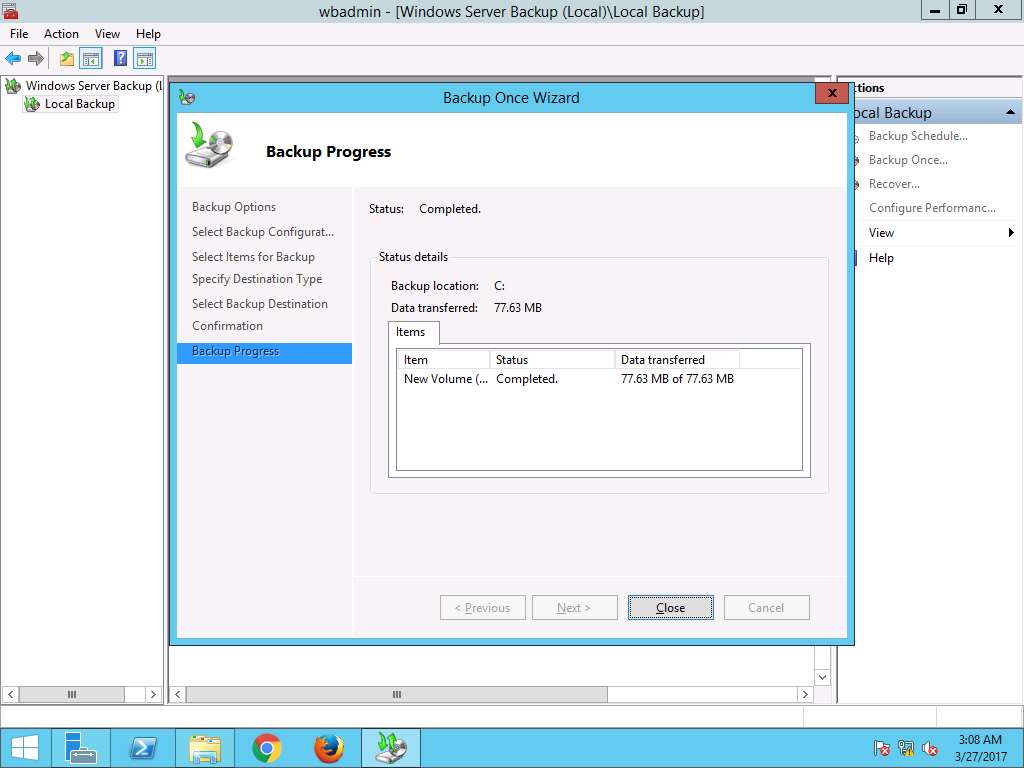Expand the View submenu arrow in Actions pane

click(x=1011, y=233)
